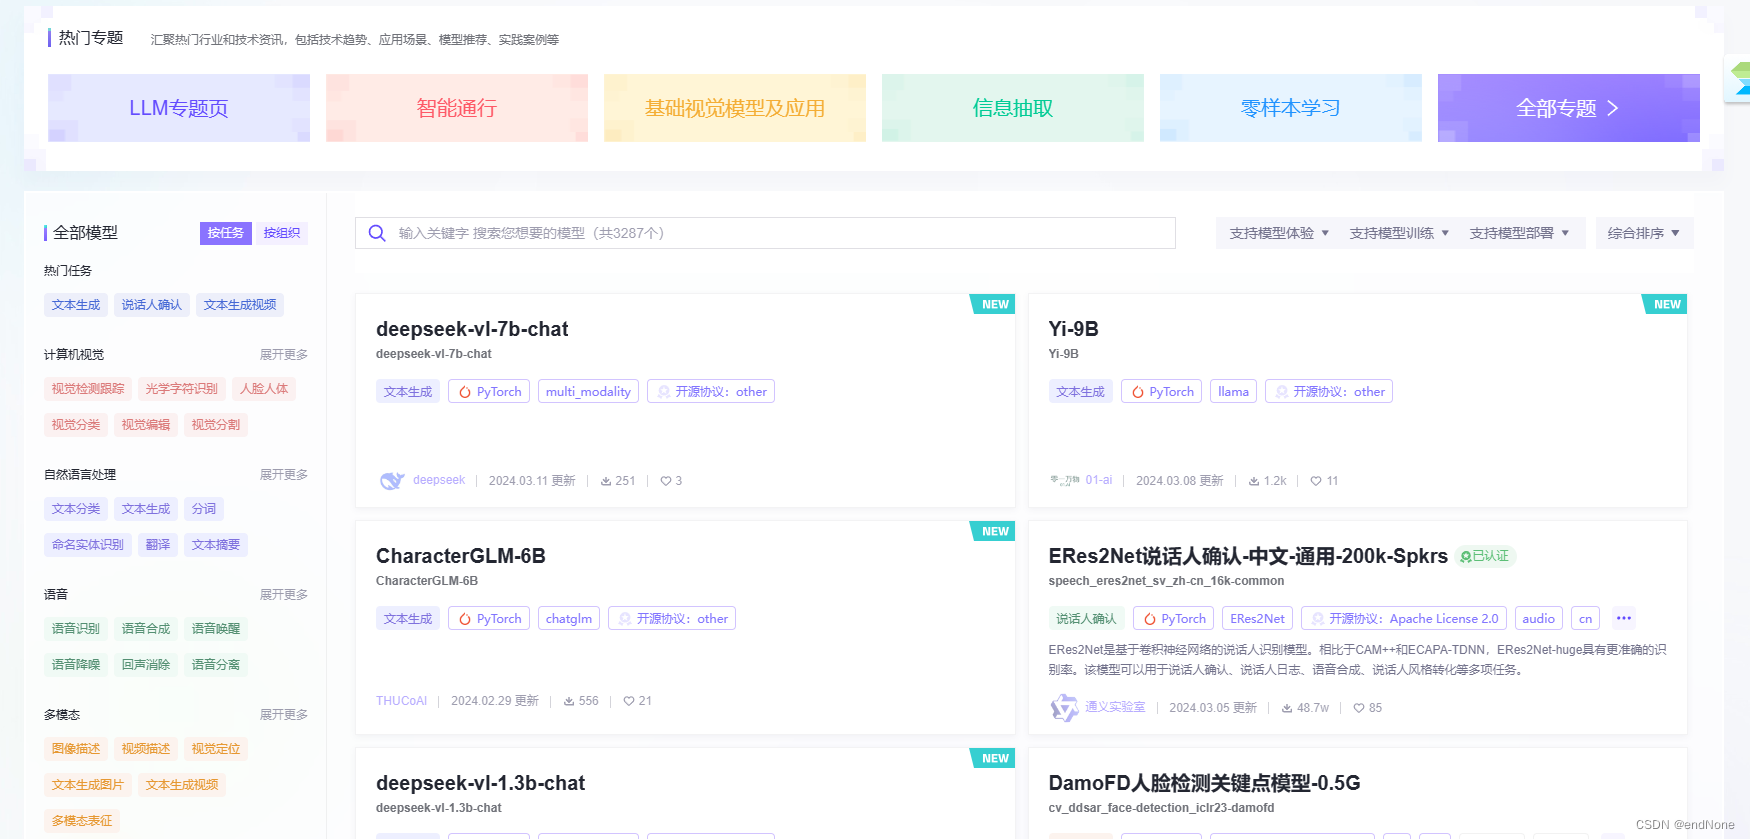The height and width of the screenshot is (839, 1750).
Task: Open the 信息抽取 topic banner
Action: click(x=1013, y=108)
